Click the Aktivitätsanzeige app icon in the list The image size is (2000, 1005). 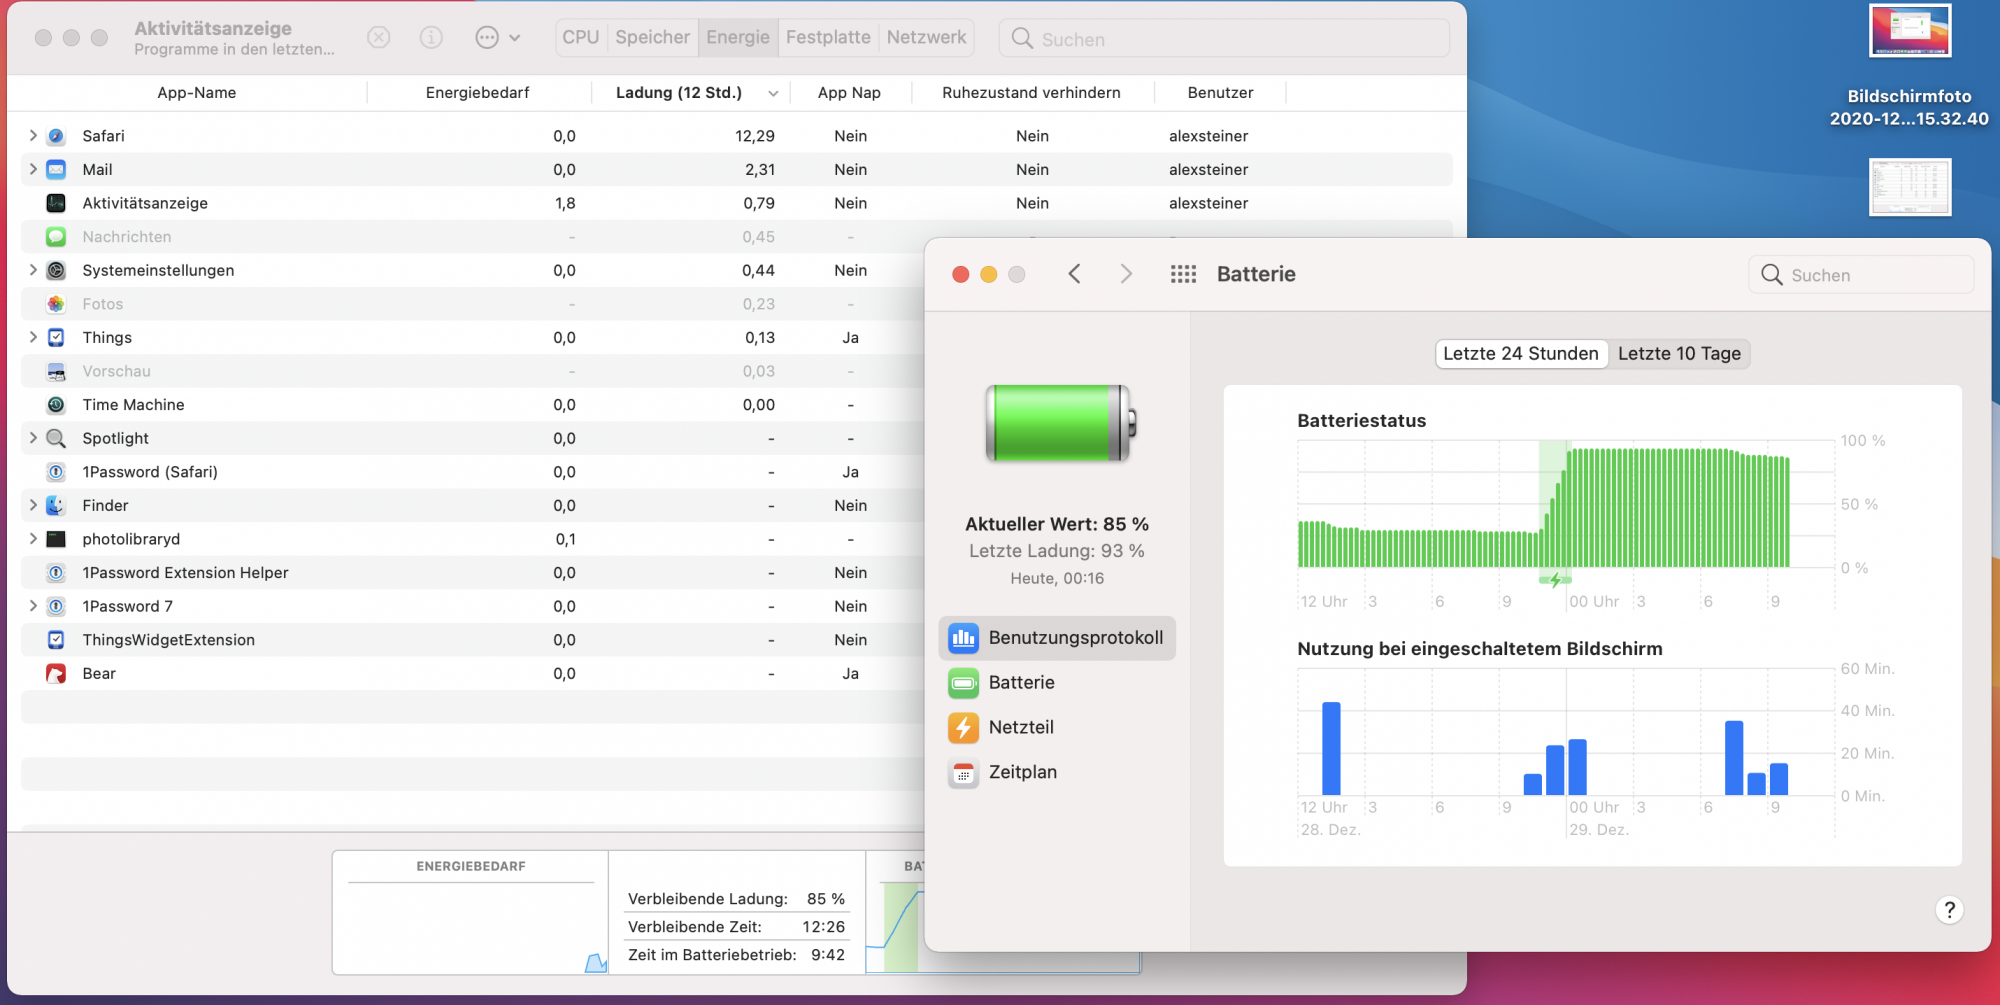pyautogui.click(x=56, y=203)
